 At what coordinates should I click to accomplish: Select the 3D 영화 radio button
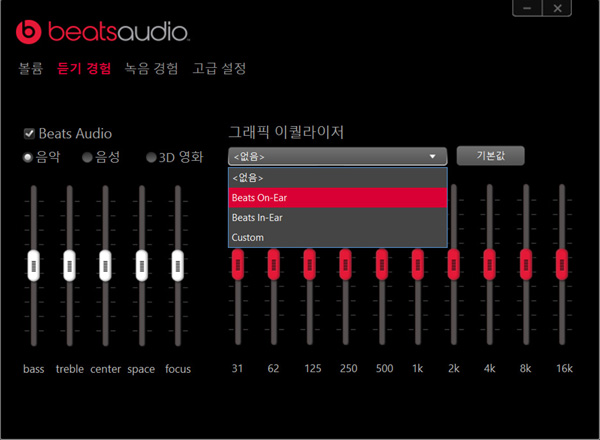152,157
